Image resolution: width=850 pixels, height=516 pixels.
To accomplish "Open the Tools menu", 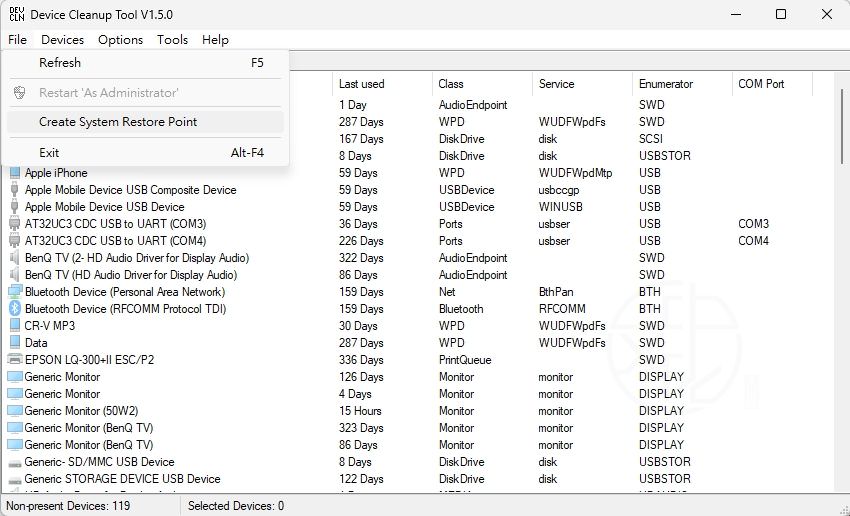I will pyautogui.click(x=172, y=40).
